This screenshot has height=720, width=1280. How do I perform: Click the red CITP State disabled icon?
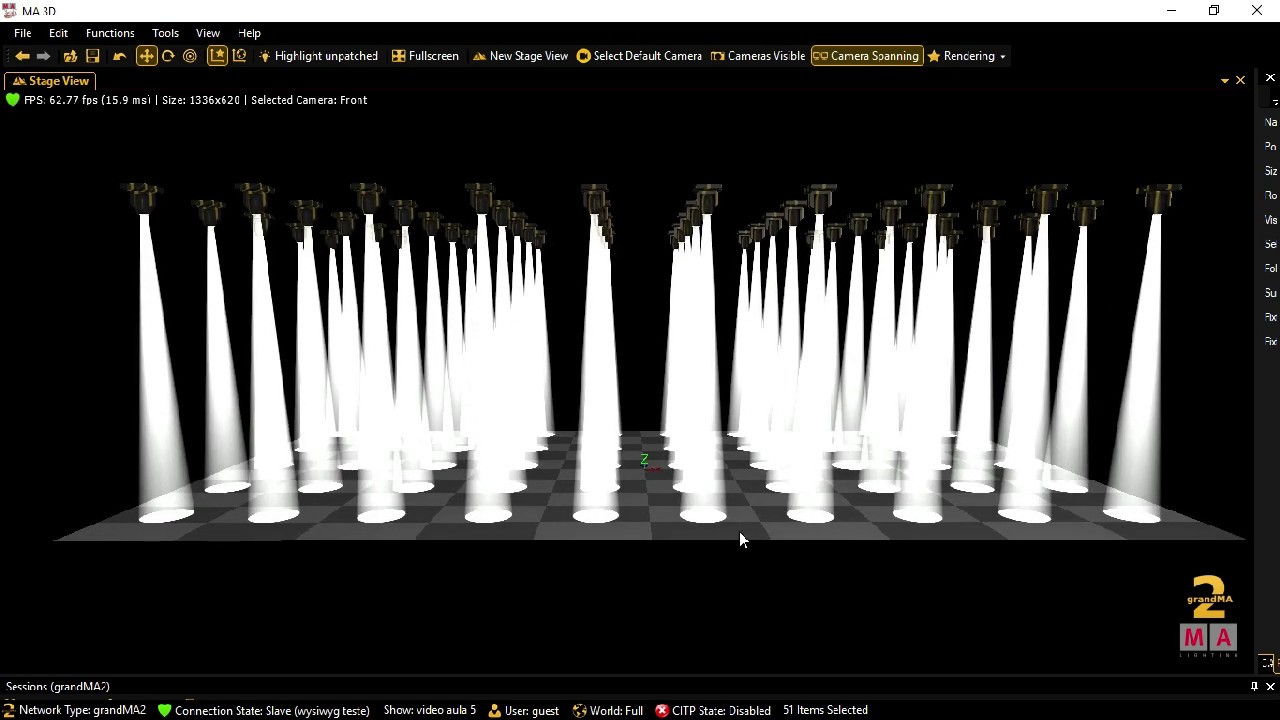[661, 710]
